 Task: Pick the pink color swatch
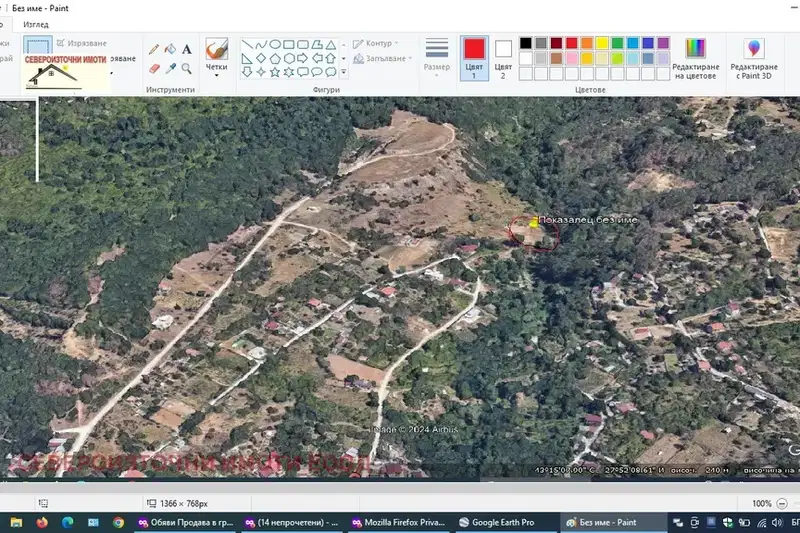point(571,58)
